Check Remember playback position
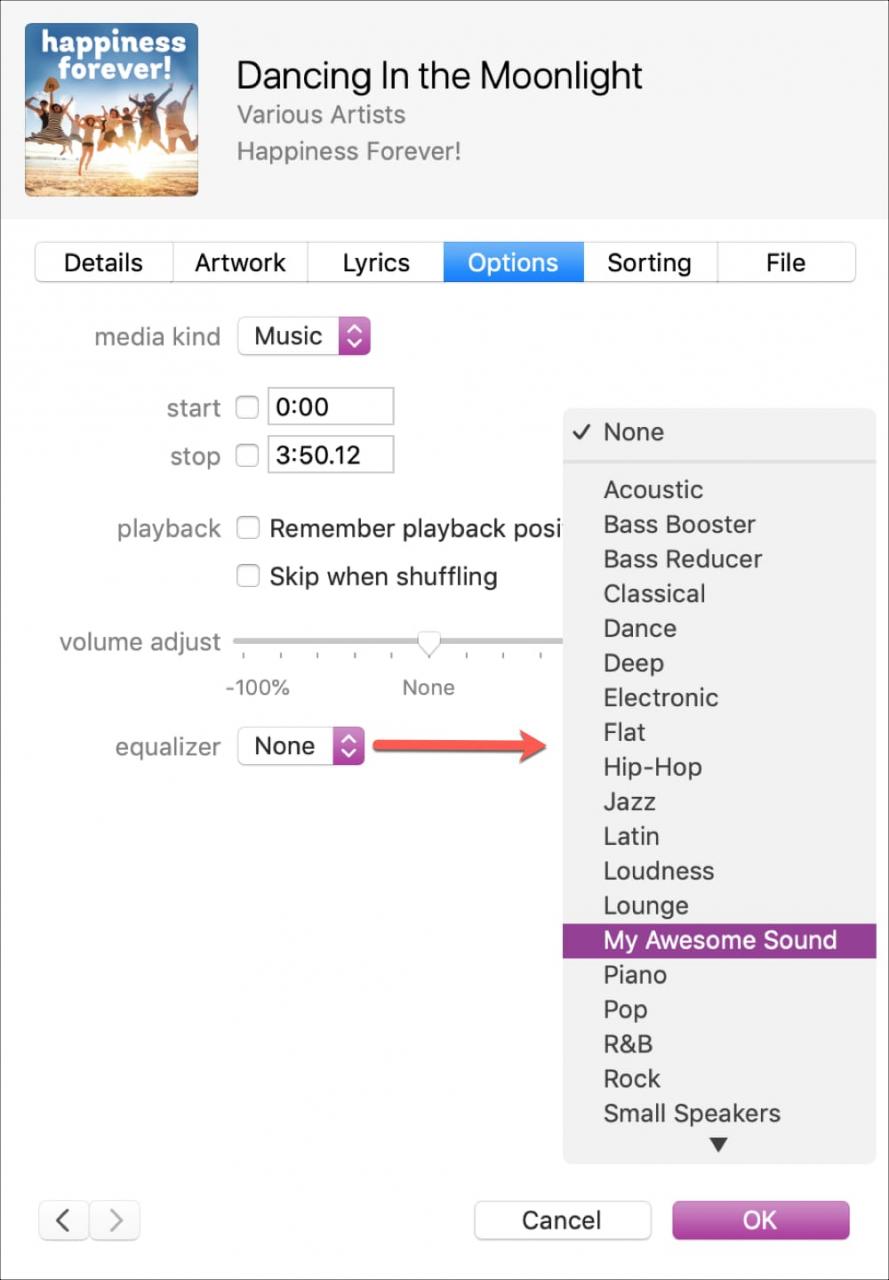The width and height of the screenshot is (889, 1280). click(247, 528)
